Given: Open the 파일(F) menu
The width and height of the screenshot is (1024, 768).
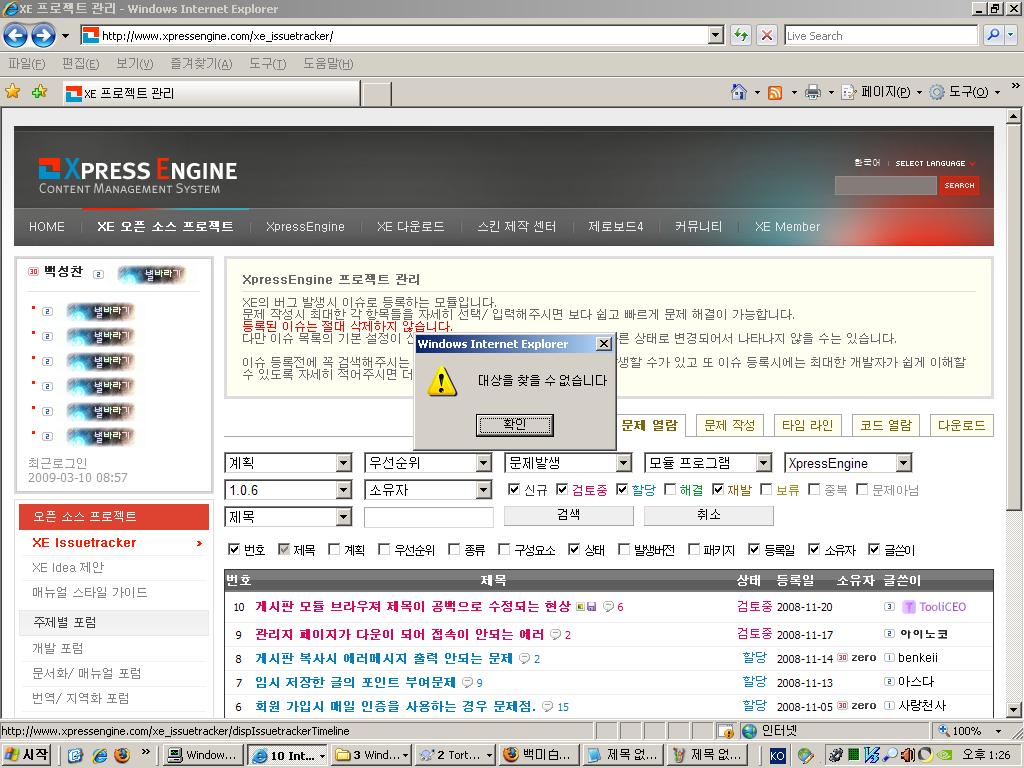Looking at the screenshot, I should coord(26,63).
